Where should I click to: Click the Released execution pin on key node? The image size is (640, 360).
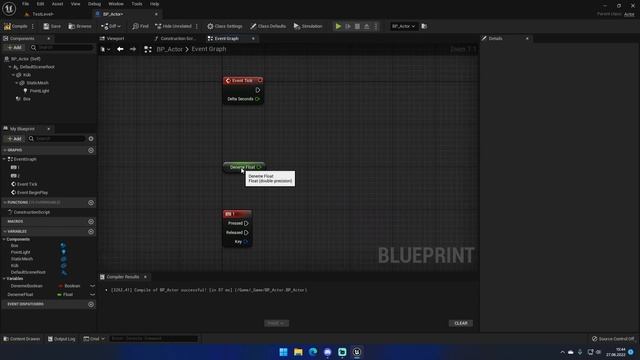tap(246, 233)
